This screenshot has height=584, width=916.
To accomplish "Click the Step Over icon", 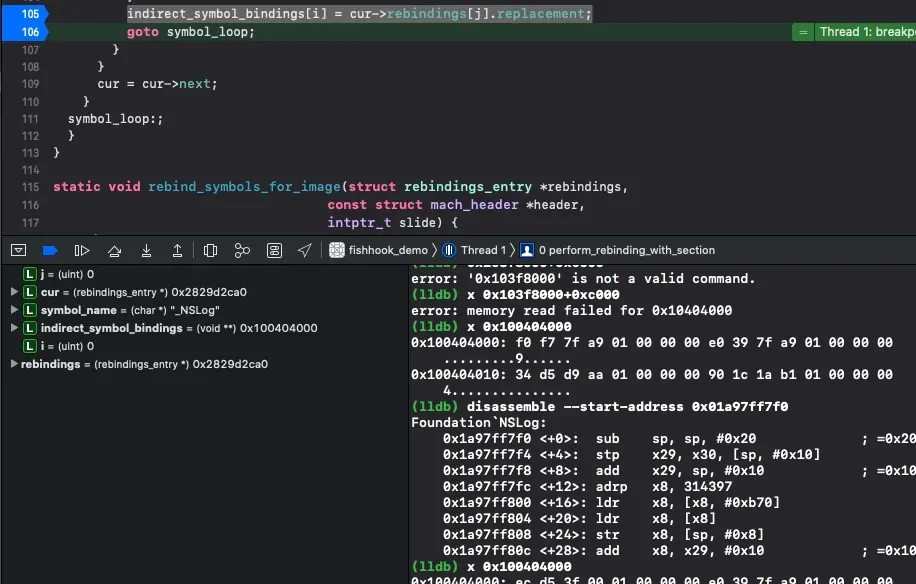I will tap(114, 251).
